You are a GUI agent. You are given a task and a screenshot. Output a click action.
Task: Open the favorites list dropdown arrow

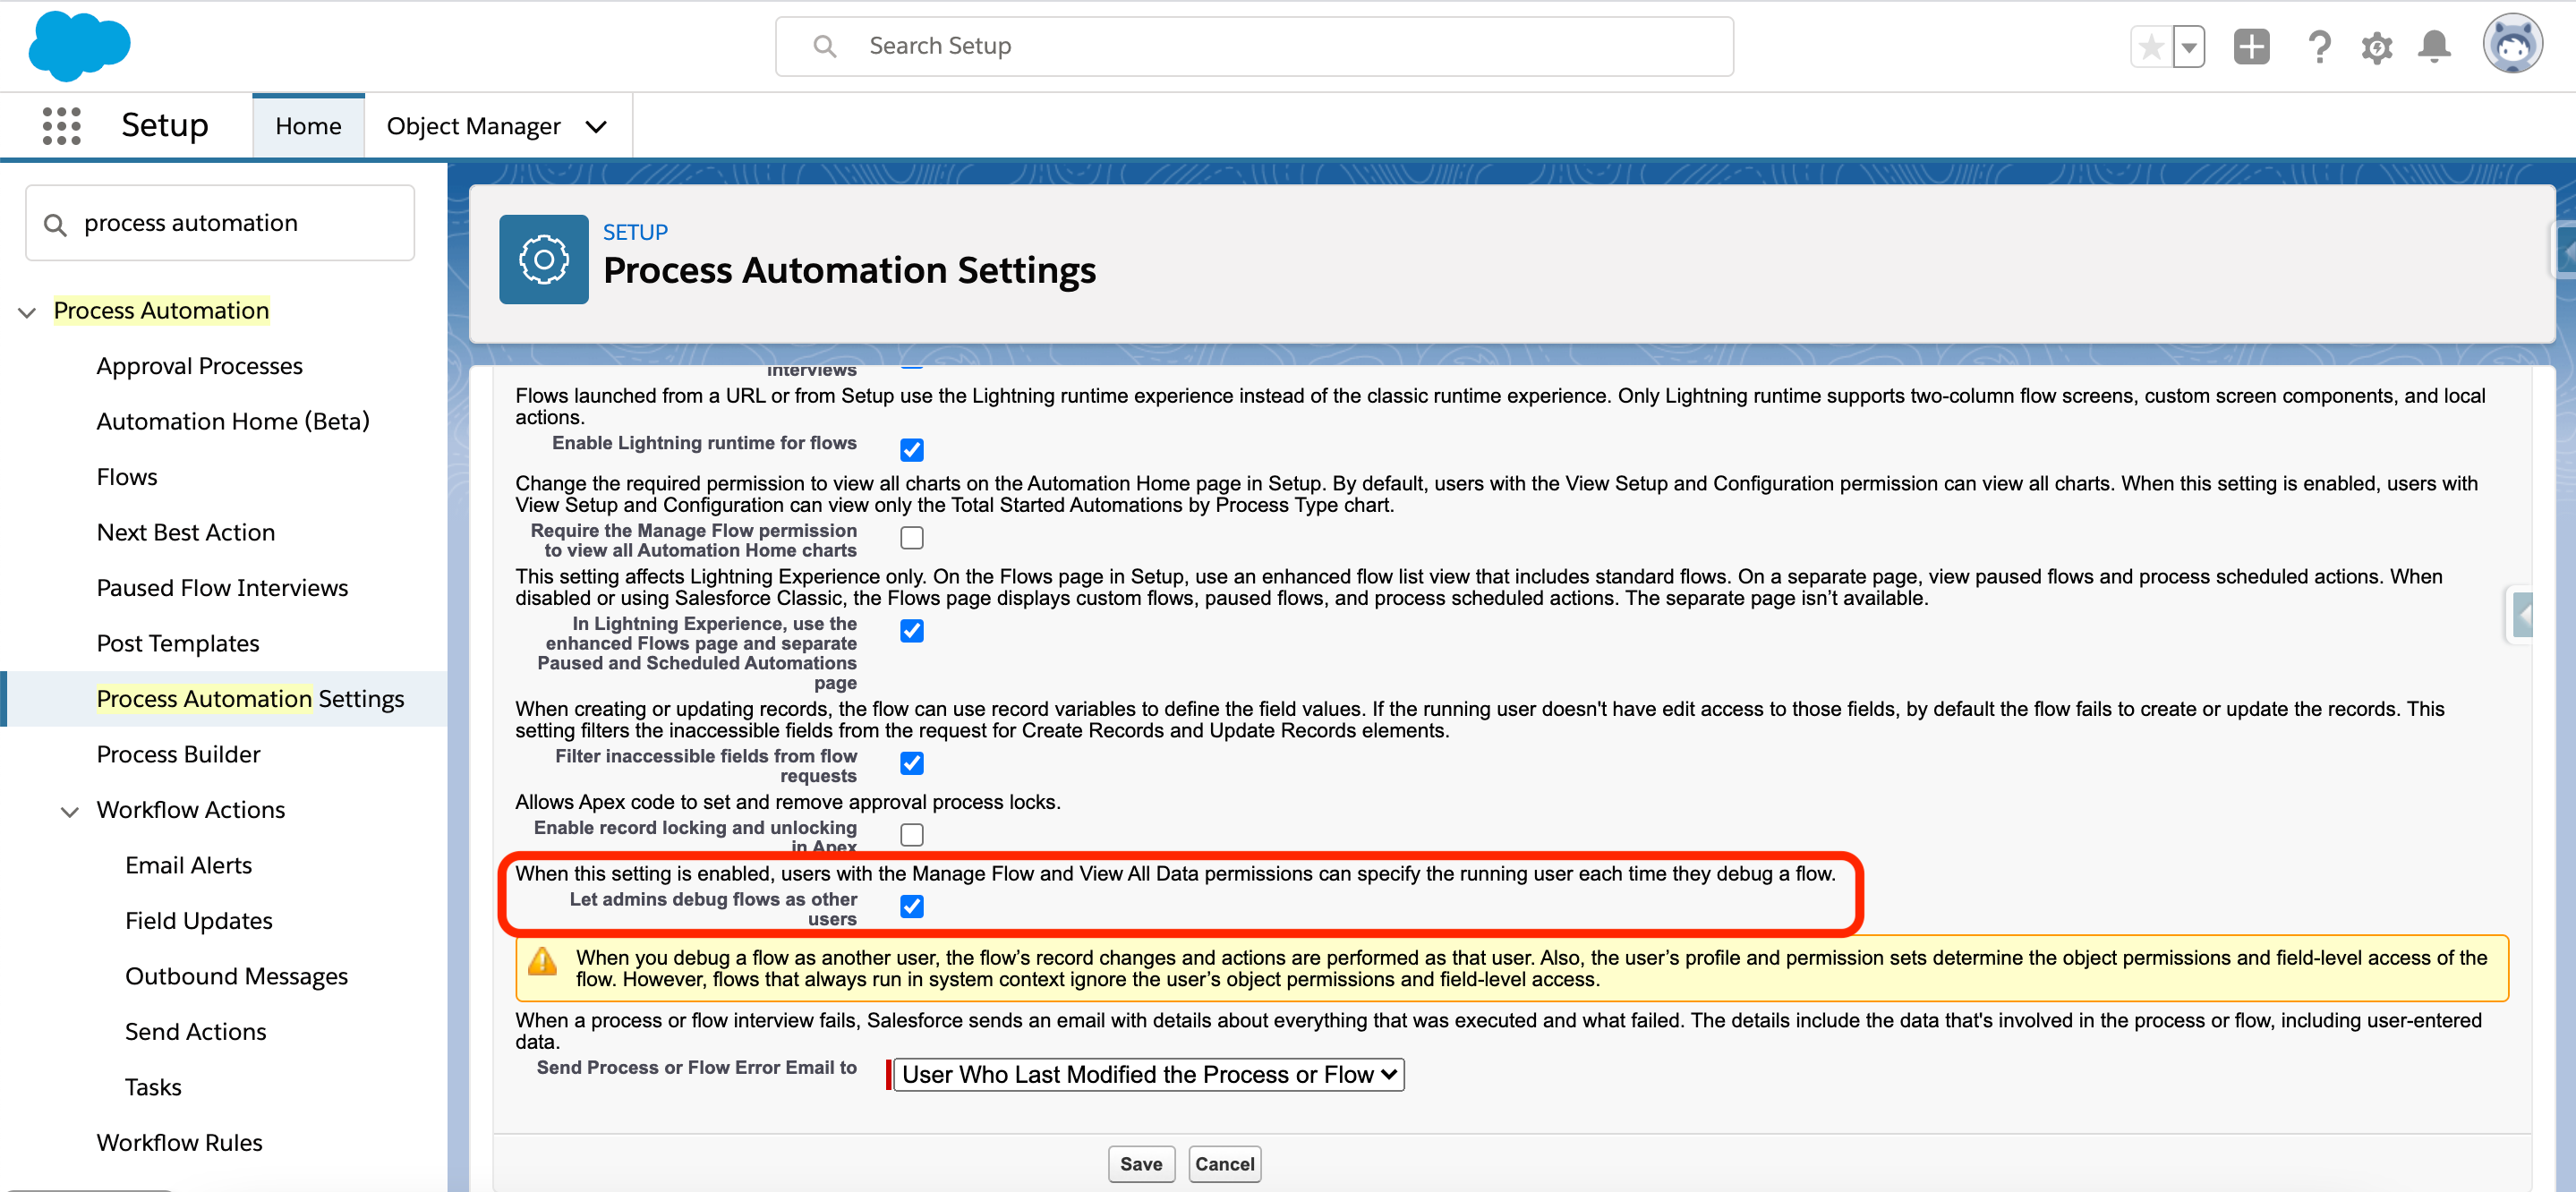coord(2189,47)
